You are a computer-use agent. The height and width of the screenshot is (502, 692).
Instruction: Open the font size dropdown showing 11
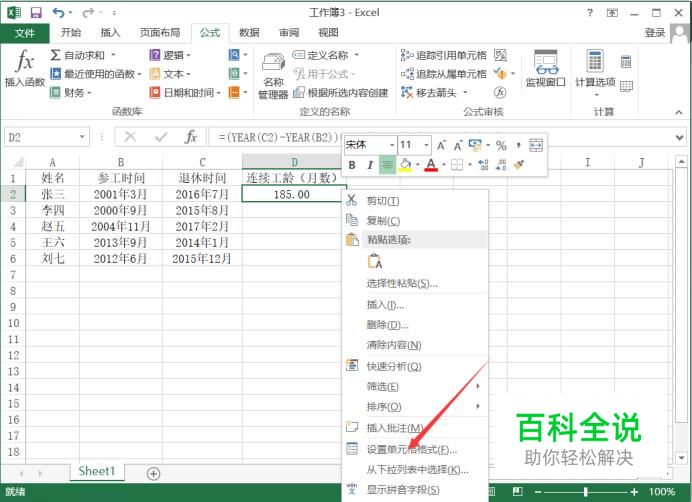pos(426,145)
